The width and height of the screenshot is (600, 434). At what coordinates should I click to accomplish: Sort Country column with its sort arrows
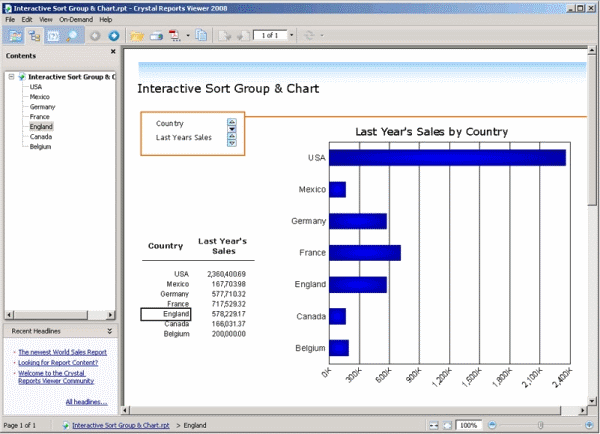coord(231,124)
